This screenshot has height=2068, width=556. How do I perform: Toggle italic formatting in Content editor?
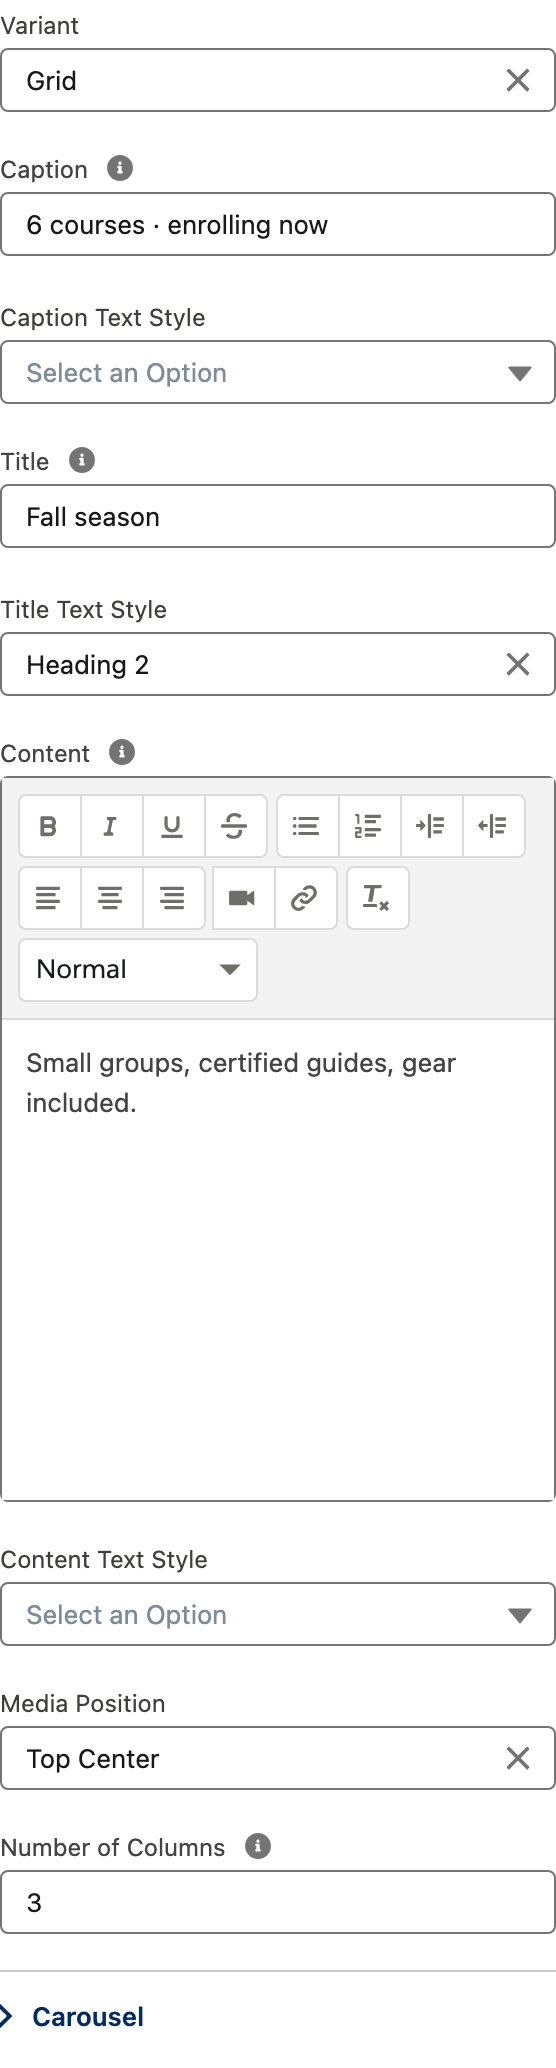tap(111, 826)
